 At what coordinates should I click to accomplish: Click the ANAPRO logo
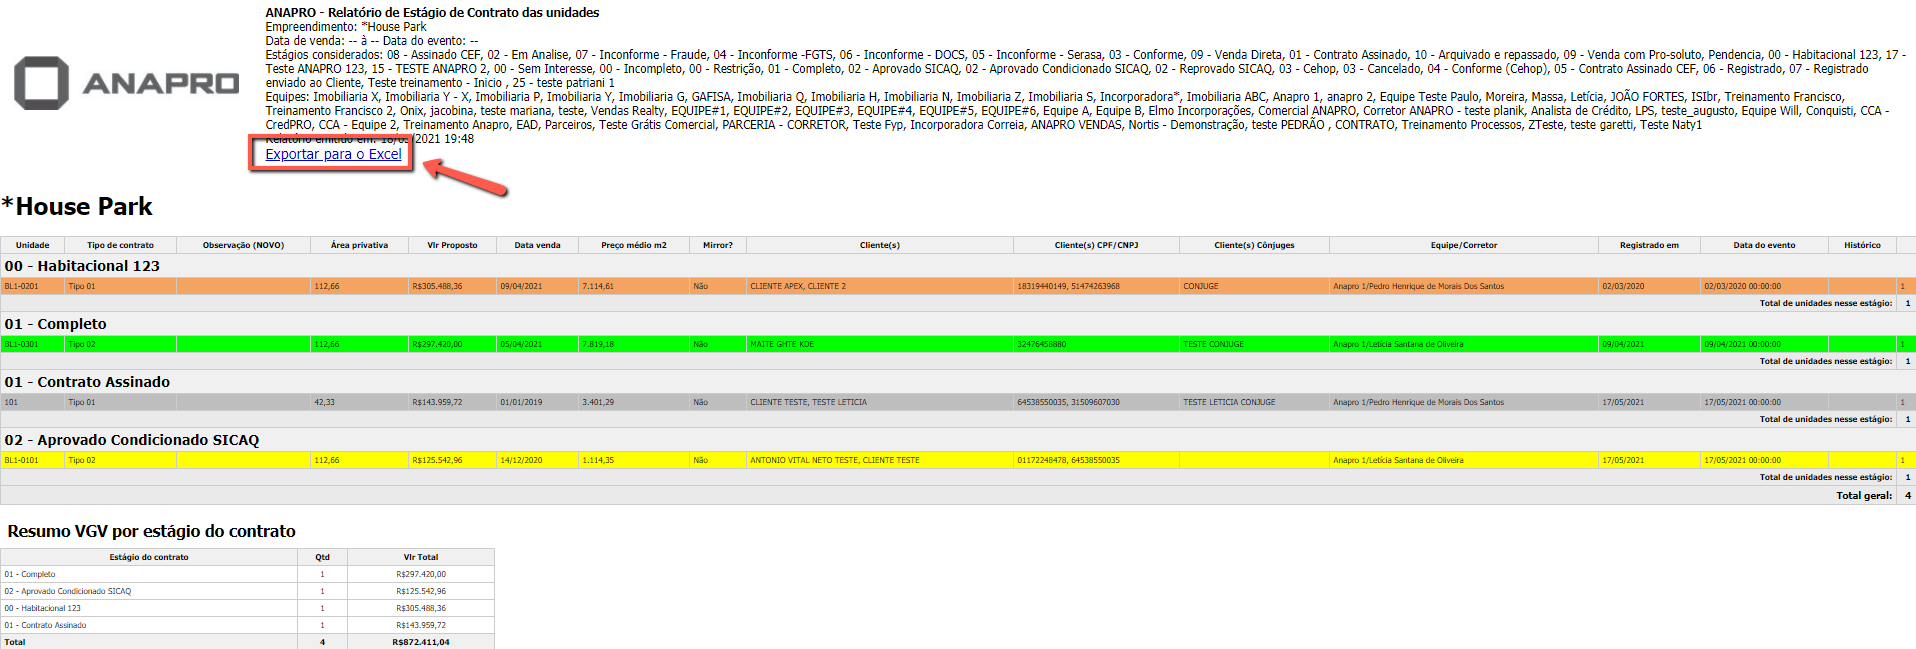pos(126,83)
